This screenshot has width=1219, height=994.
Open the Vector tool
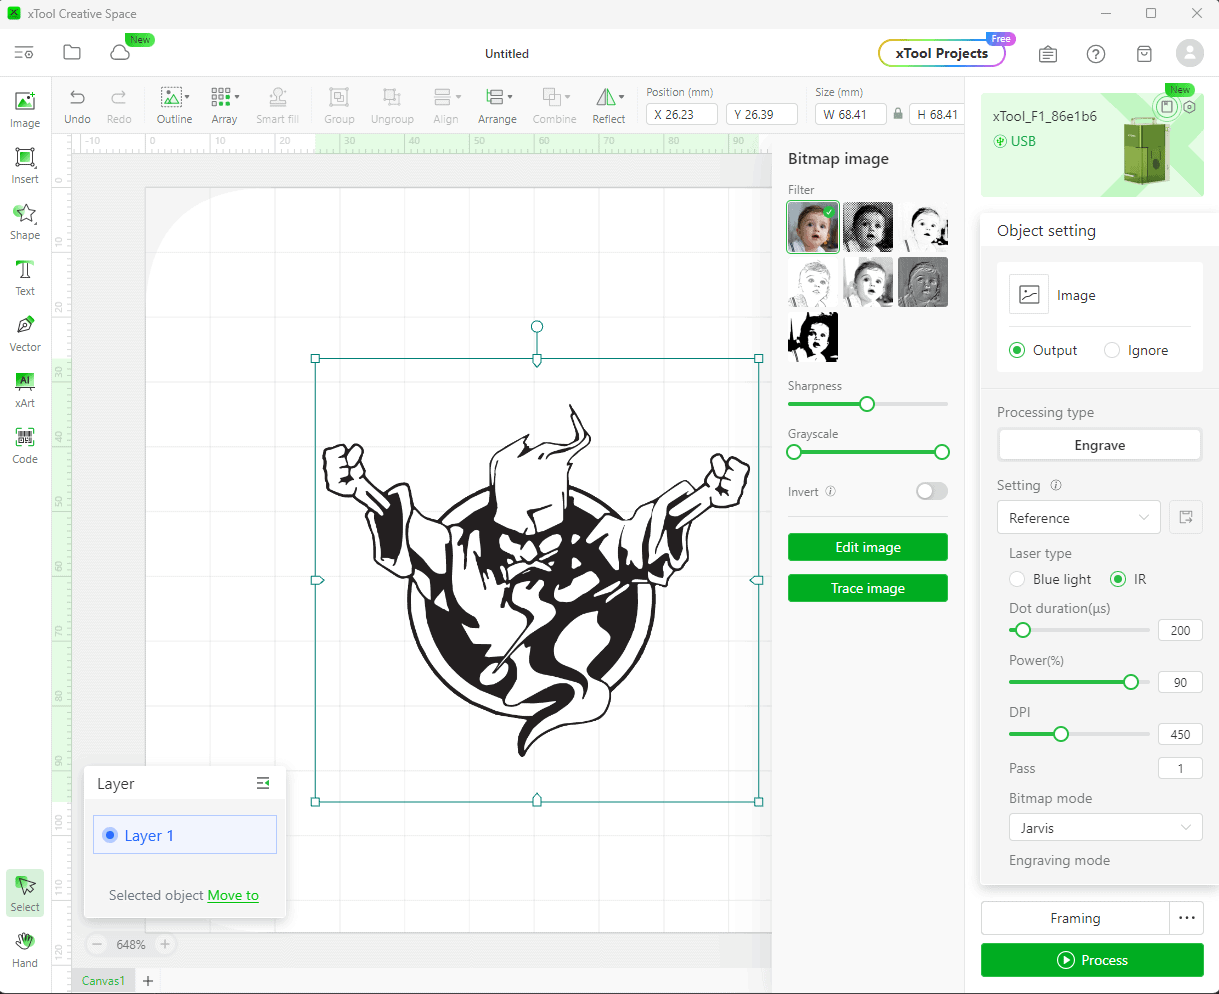point(24,332)
